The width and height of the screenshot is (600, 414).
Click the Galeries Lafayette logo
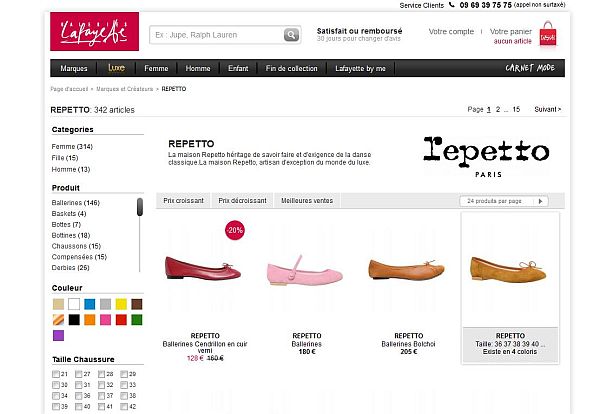[x=95, y=31]
